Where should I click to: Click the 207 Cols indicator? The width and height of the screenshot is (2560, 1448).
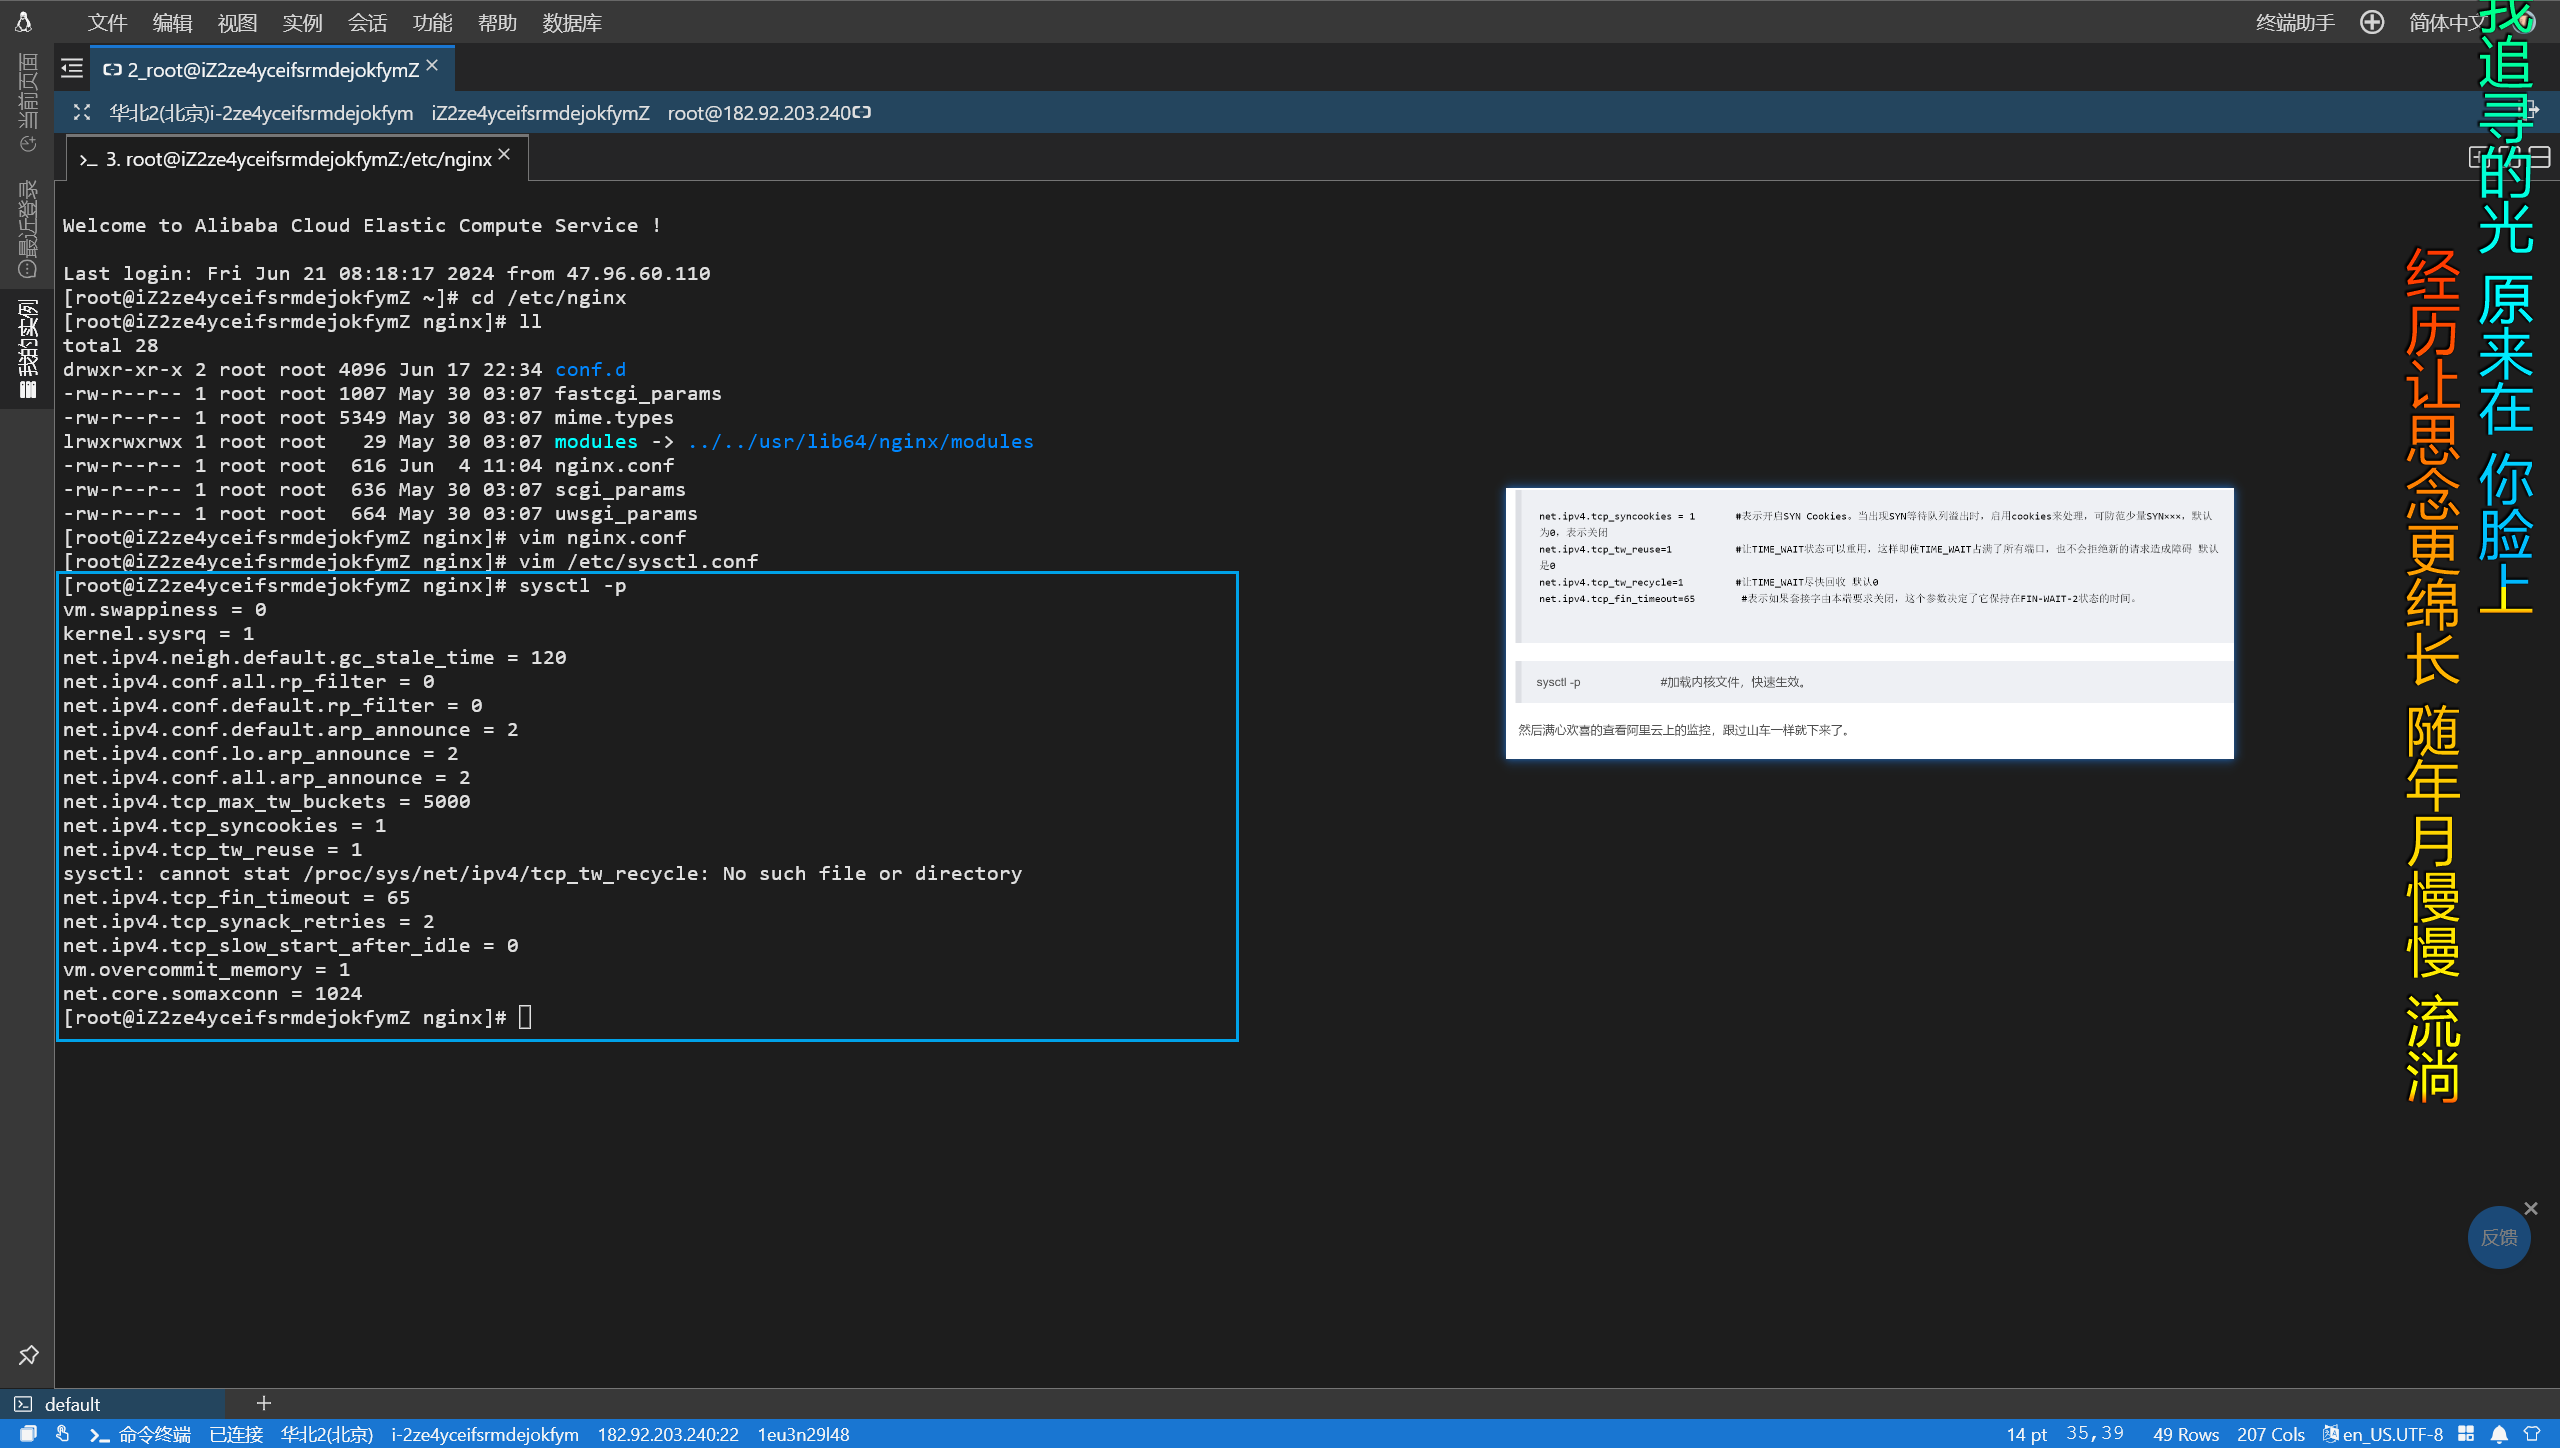click(2271, 1434)
